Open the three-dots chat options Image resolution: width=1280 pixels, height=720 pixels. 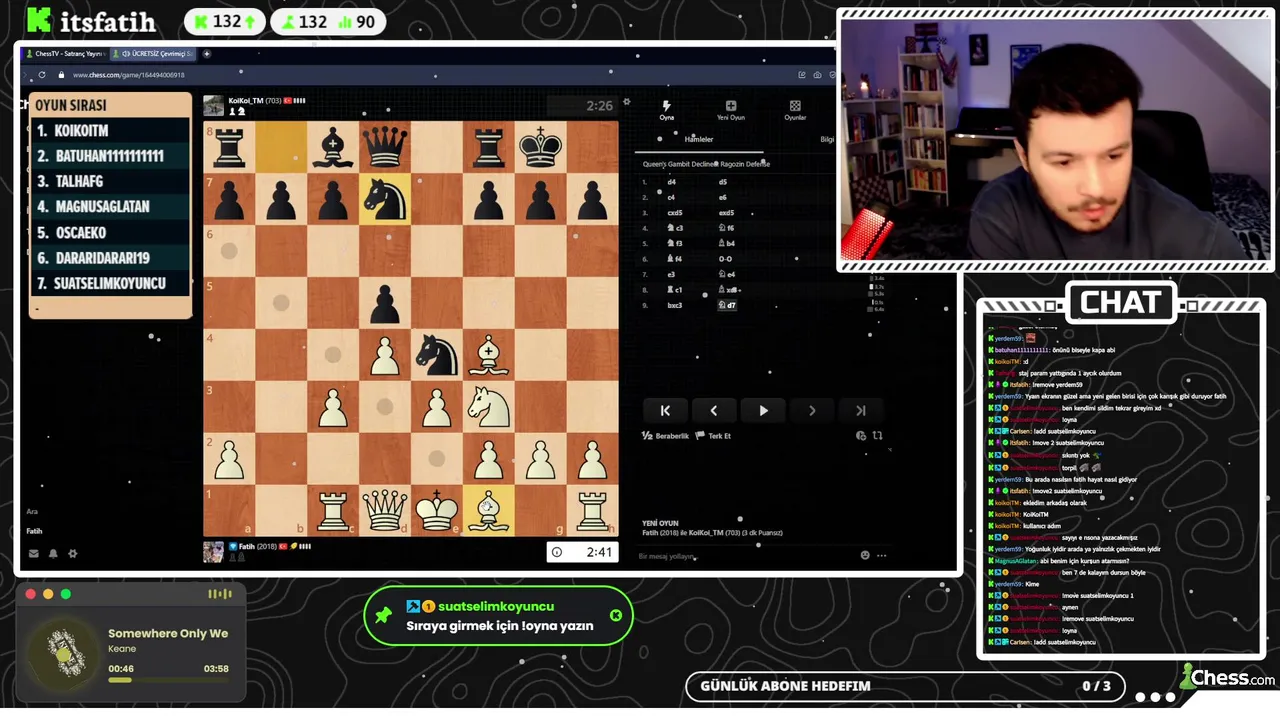(x=881, y=555)
